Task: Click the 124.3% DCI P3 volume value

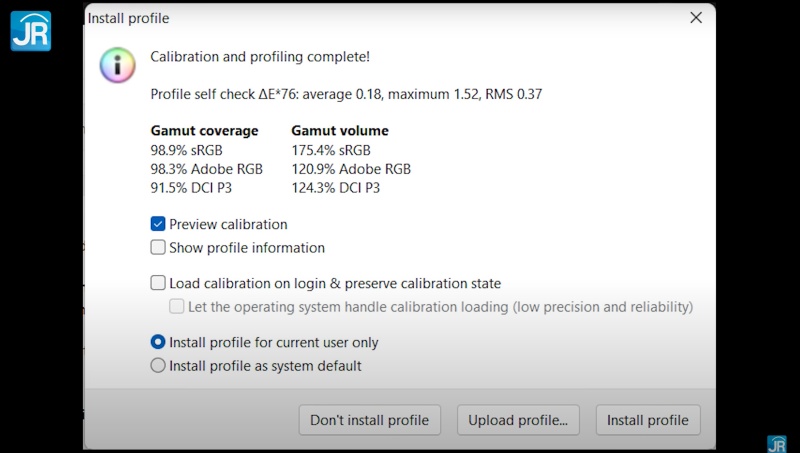Action: (x=335, y=187)
